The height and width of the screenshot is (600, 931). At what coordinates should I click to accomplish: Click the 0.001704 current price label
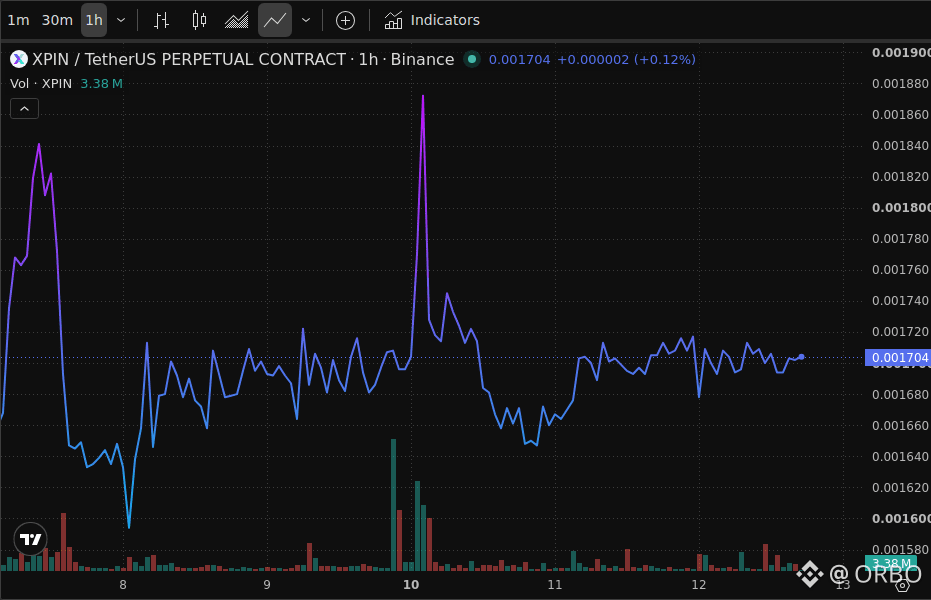pyautogui.click(x=898, y=358)
